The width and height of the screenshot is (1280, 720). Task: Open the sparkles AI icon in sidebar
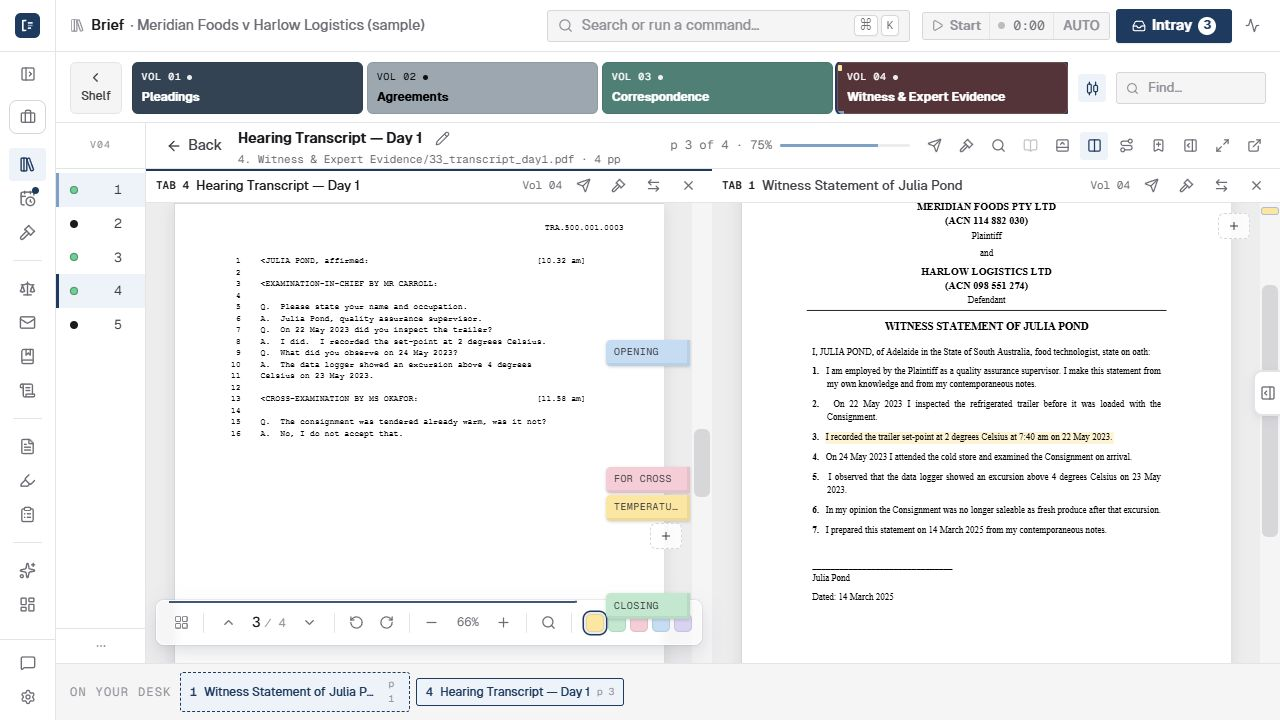[x=28, y=571]
